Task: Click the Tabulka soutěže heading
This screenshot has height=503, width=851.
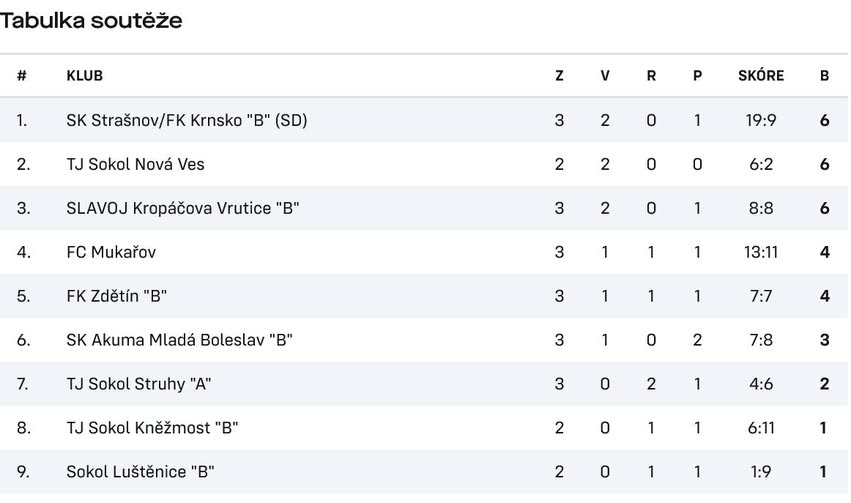Action: click(91, 20)
